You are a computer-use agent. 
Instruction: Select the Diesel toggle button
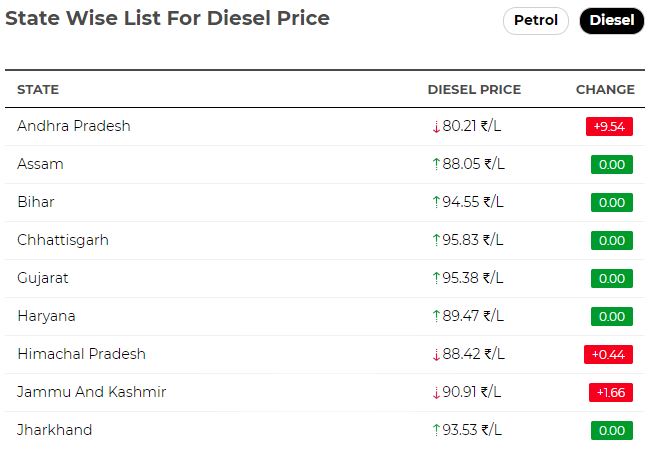click(612, 20)
